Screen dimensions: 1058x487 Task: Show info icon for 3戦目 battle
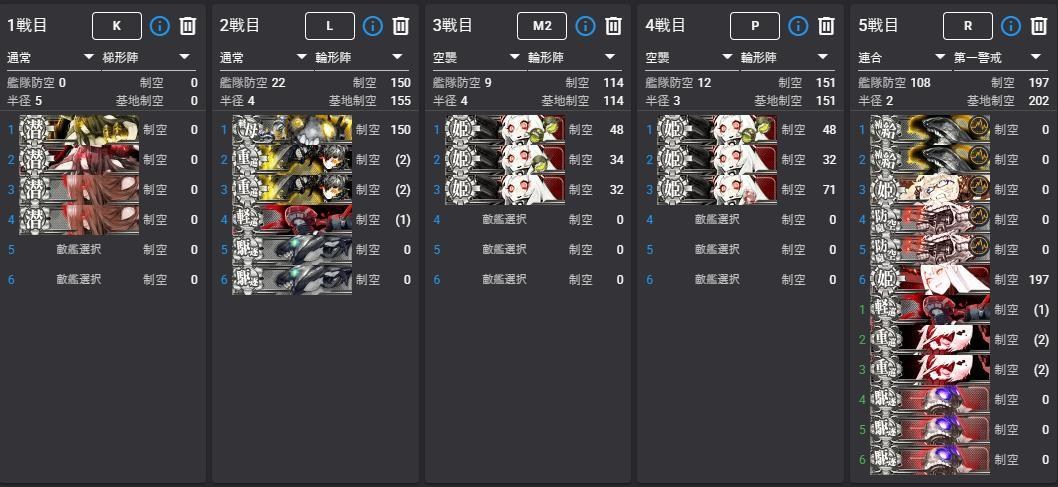point(585,26)
